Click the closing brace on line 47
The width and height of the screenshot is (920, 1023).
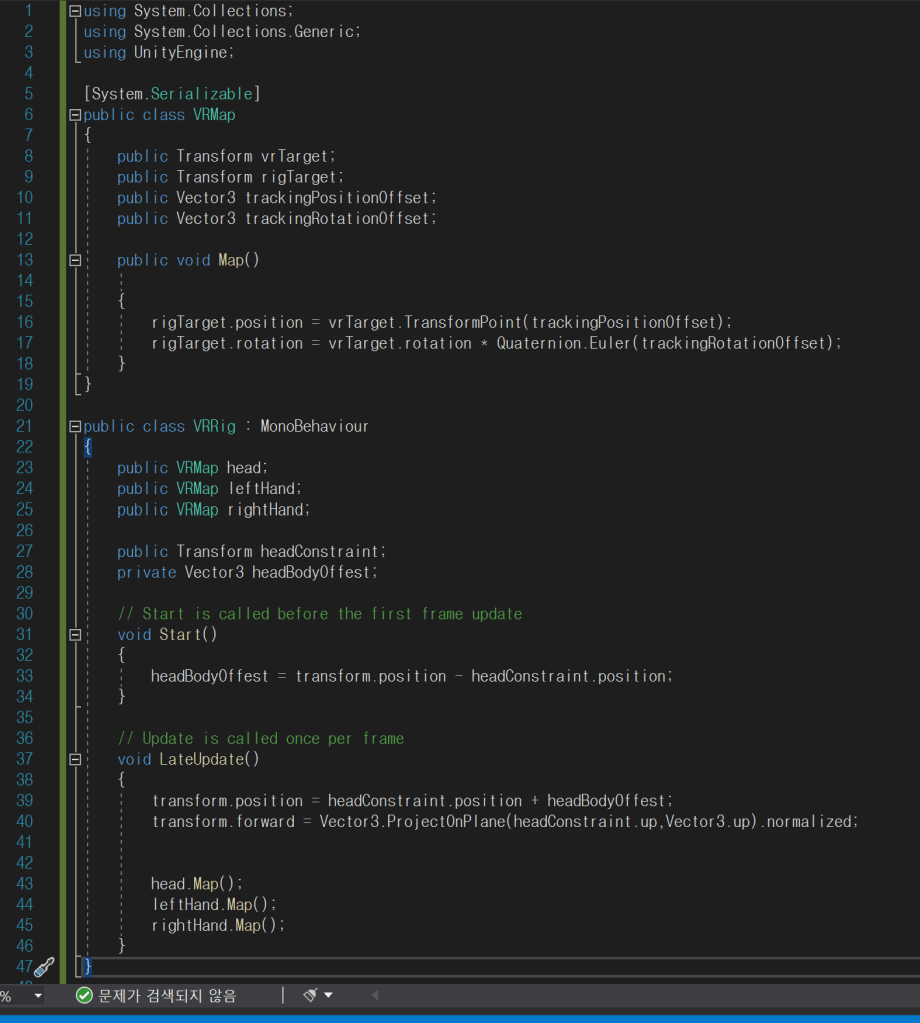click(x=88, y=967)
